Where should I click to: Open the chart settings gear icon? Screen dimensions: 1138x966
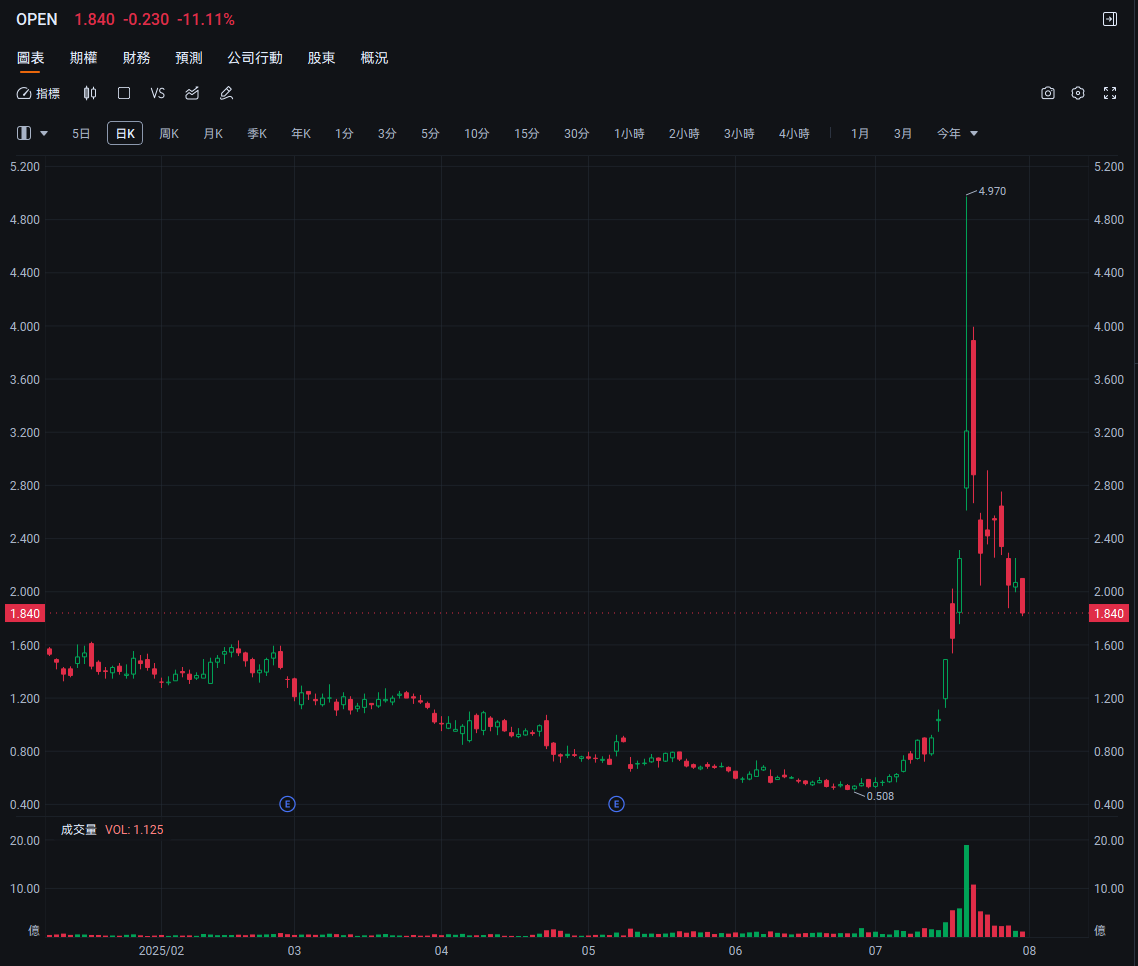1078,93
